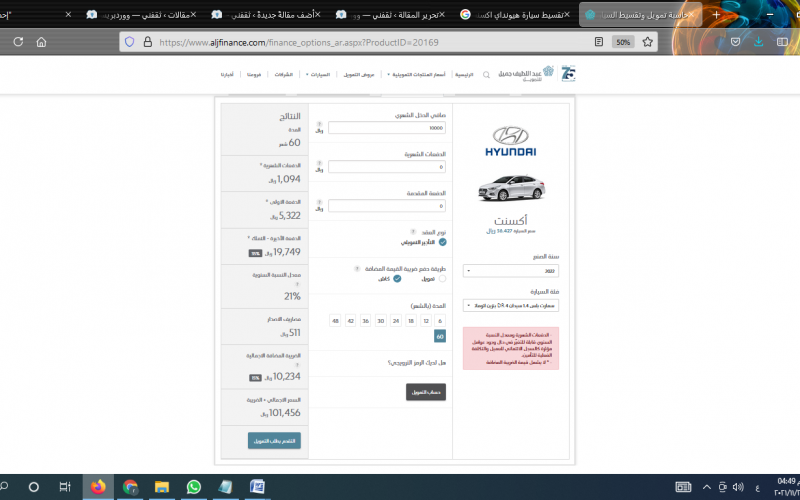This screenshot has width=800, height=500.
Task: Open the shield tracking protection icon
Action: tap(130, 42)
